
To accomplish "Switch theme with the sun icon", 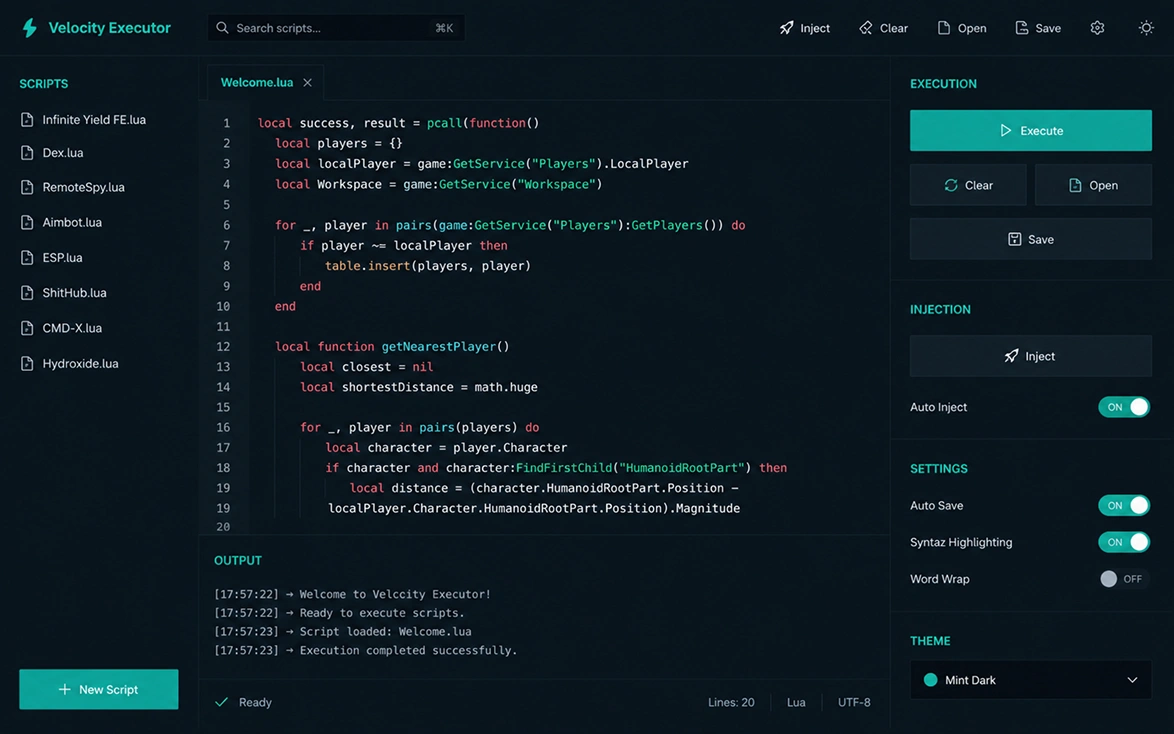I will [x=1146, y=28].
